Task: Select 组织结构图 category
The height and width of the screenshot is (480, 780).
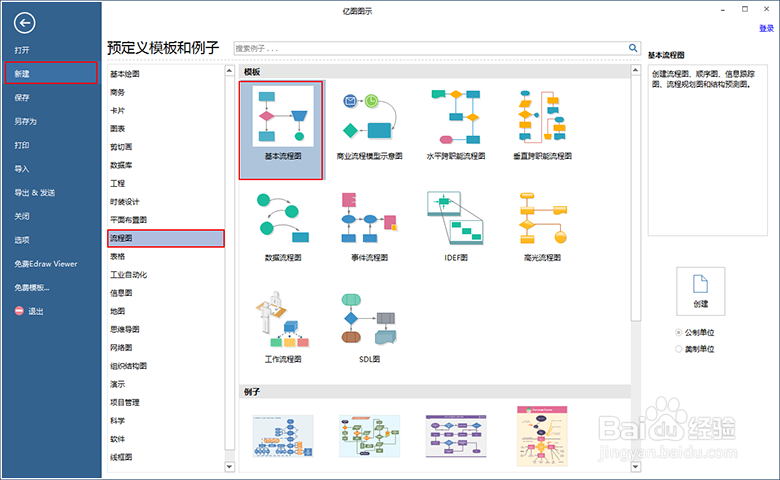Action: coord(128,366)
